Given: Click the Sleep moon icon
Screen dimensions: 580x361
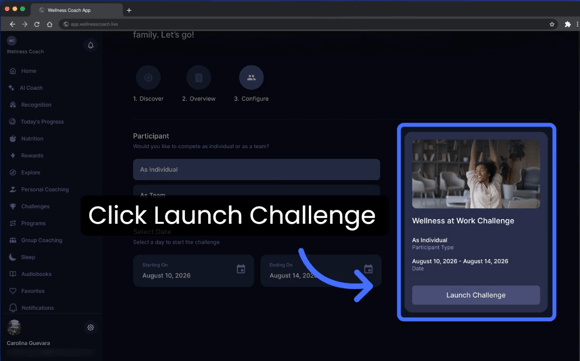Looking at the screenshot, I should pos(13,257).
